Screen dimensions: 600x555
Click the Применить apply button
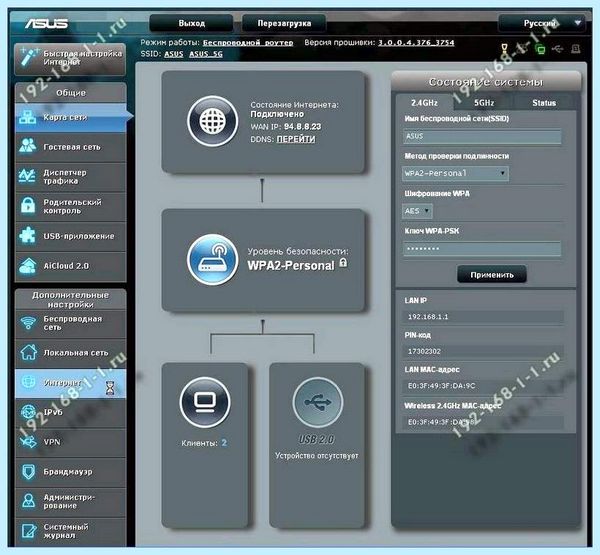pyautogui.click(x=492, y=274)
